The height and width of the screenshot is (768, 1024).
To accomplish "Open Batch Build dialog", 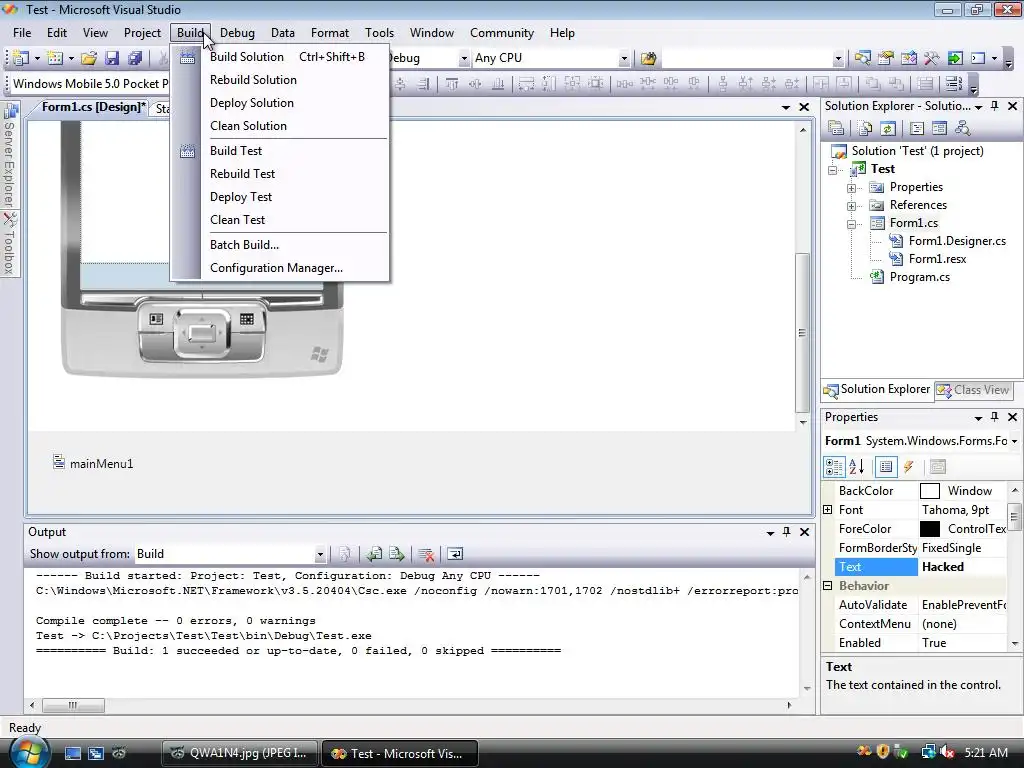I will [279, 245].
